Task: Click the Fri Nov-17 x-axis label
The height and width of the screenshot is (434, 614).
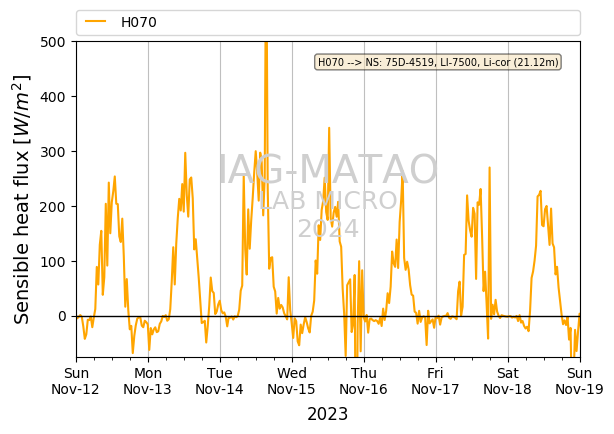Action: 435,381
